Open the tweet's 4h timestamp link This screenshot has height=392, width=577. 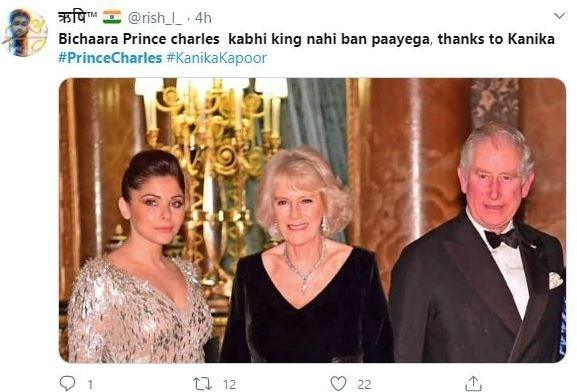pos(203,18)
